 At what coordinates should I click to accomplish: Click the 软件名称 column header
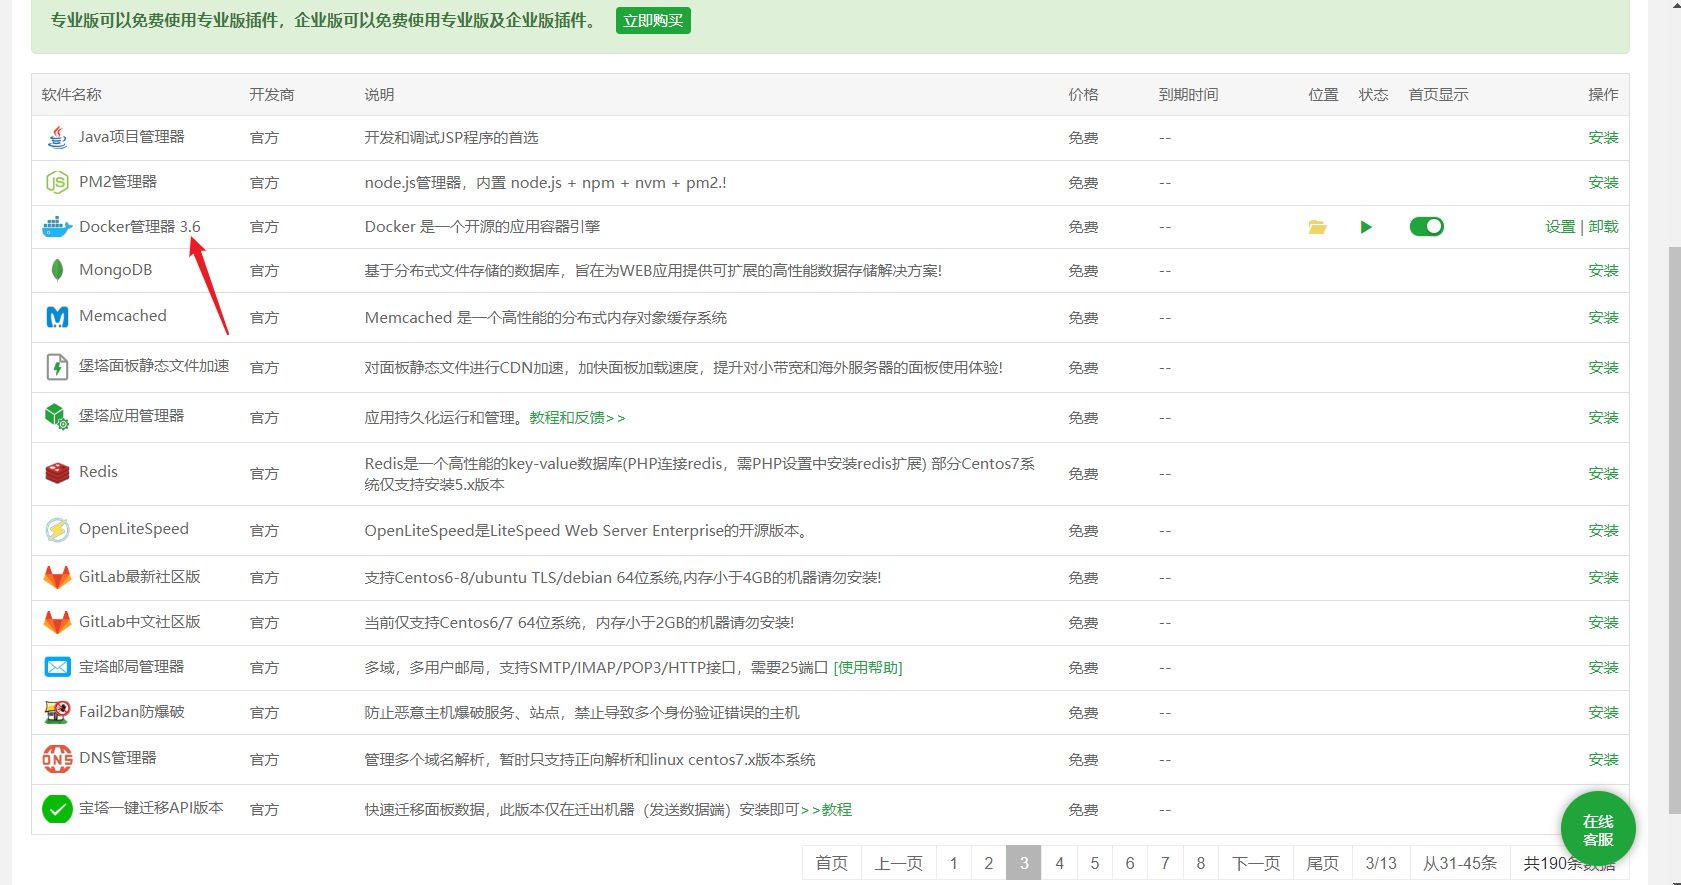click(x=72, y=95)
